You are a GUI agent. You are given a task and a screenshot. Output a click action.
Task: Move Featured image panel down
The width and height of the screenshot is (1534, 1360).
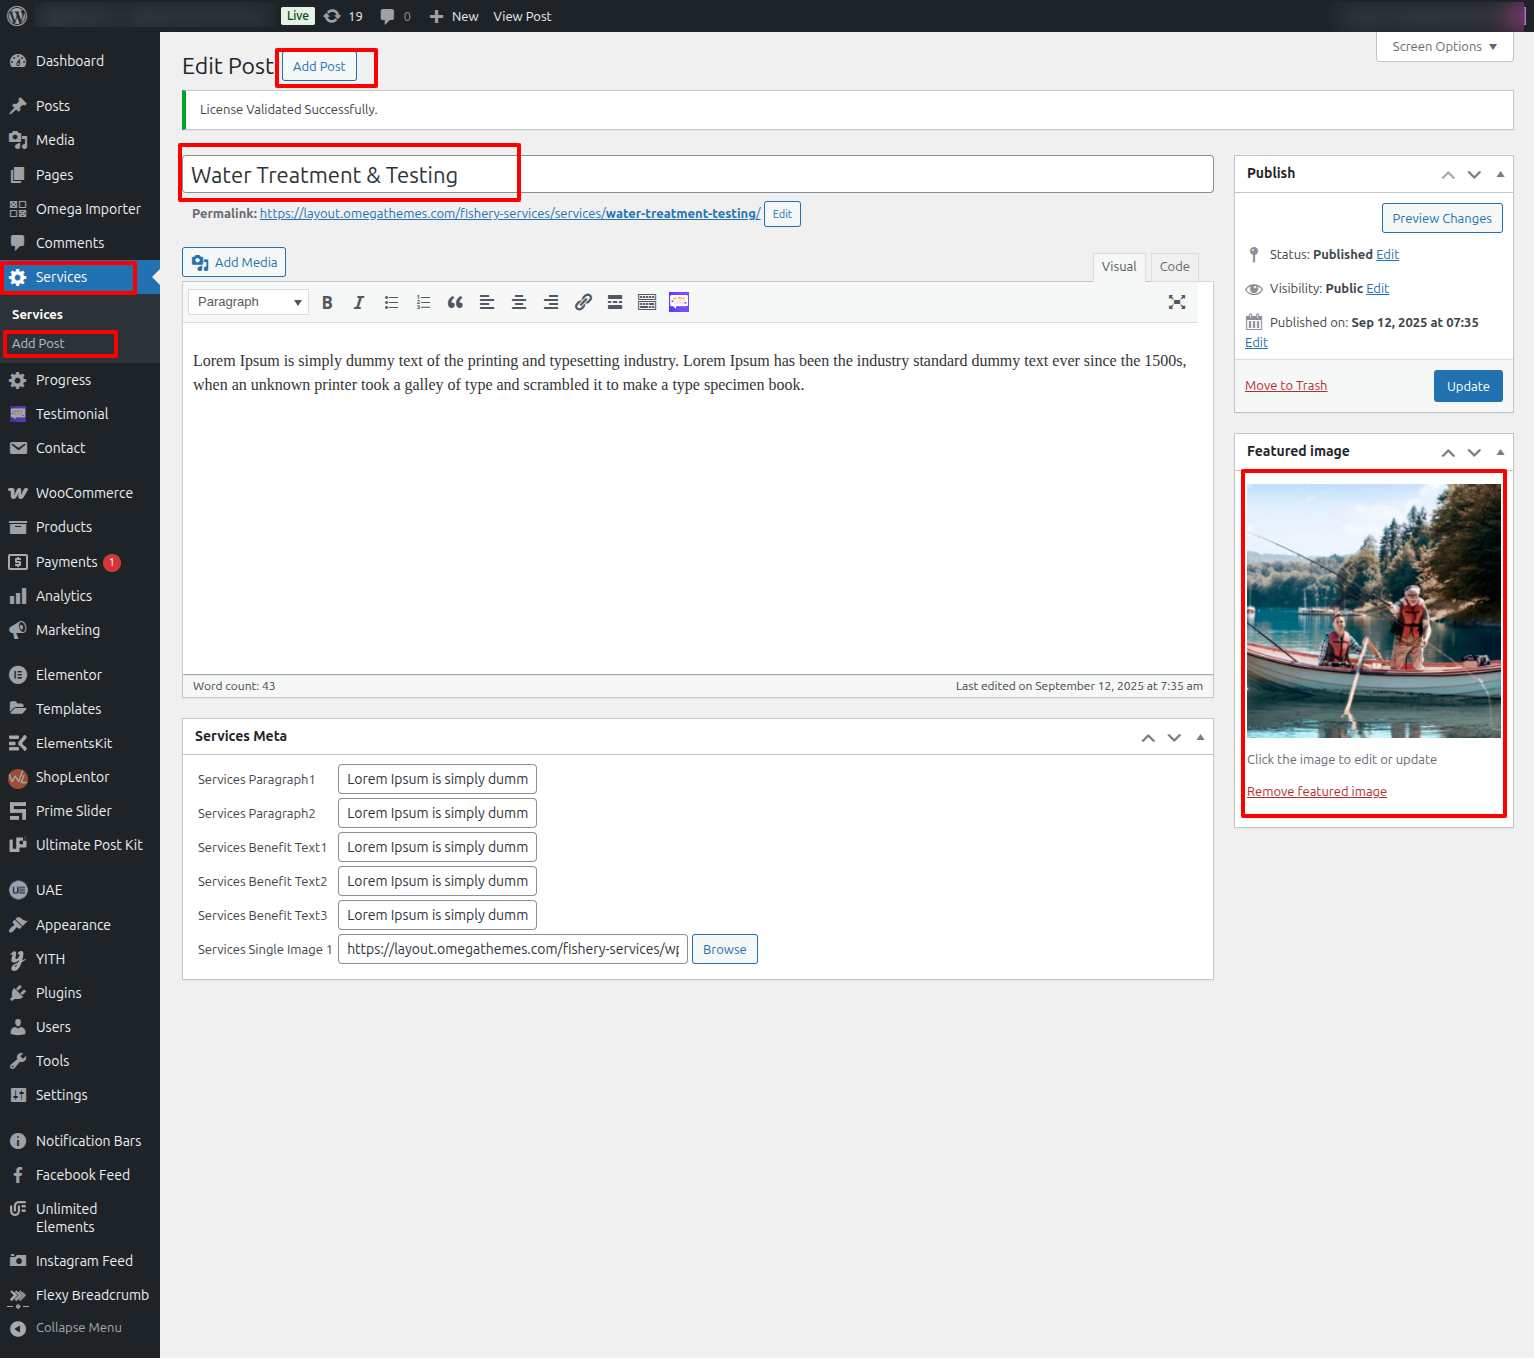[x=1474, y=452]
